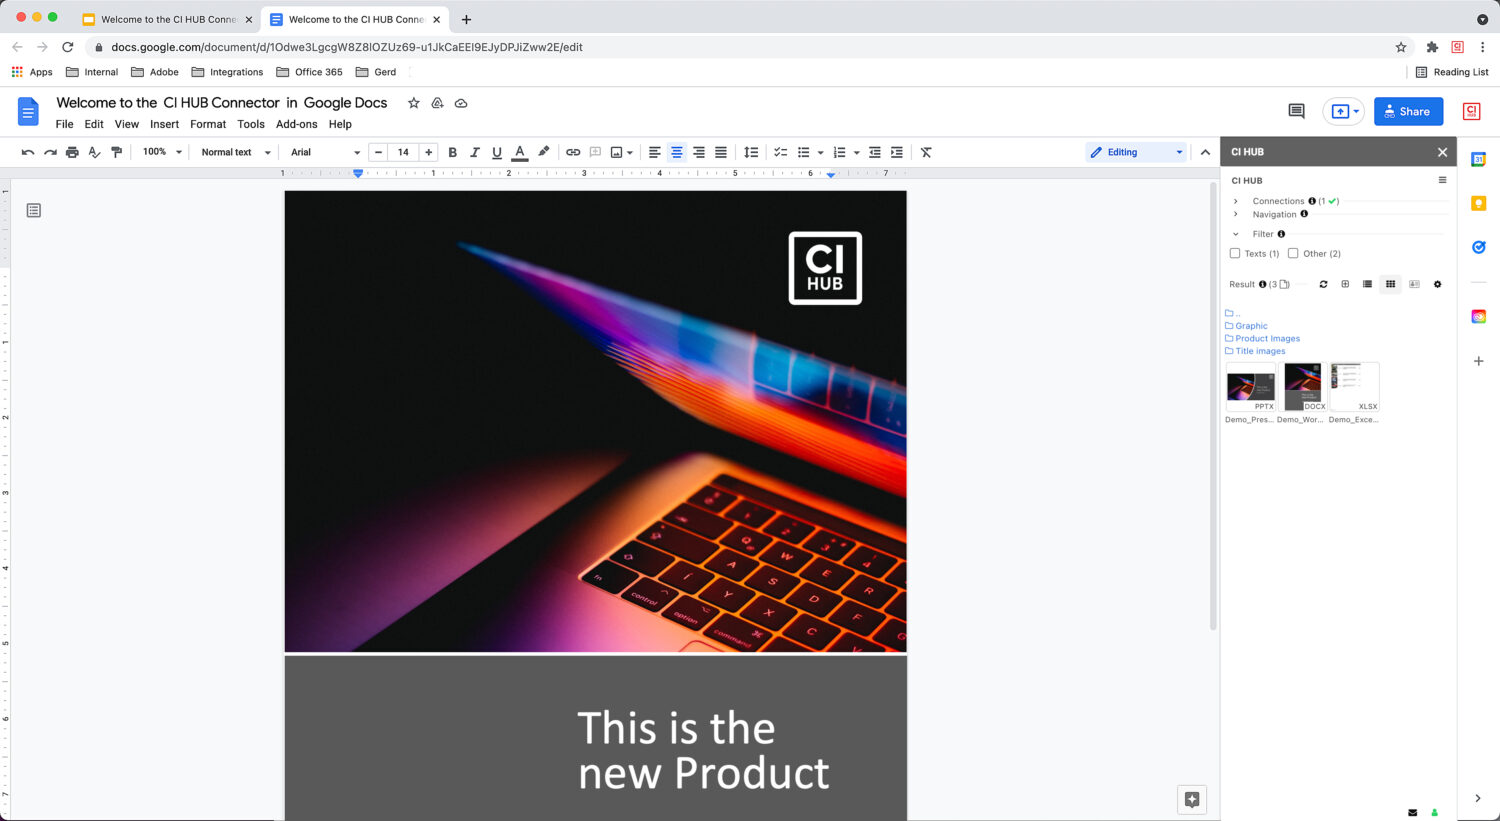
Task: Apply a bulleted list
Action: pyautogui.click(x=803, y=152)
